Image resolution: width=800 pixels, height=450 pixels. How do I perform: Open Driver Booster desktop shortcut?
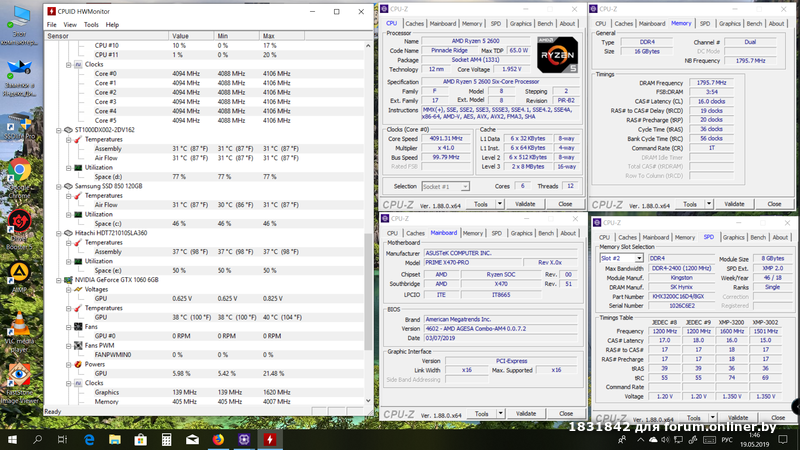19,230
